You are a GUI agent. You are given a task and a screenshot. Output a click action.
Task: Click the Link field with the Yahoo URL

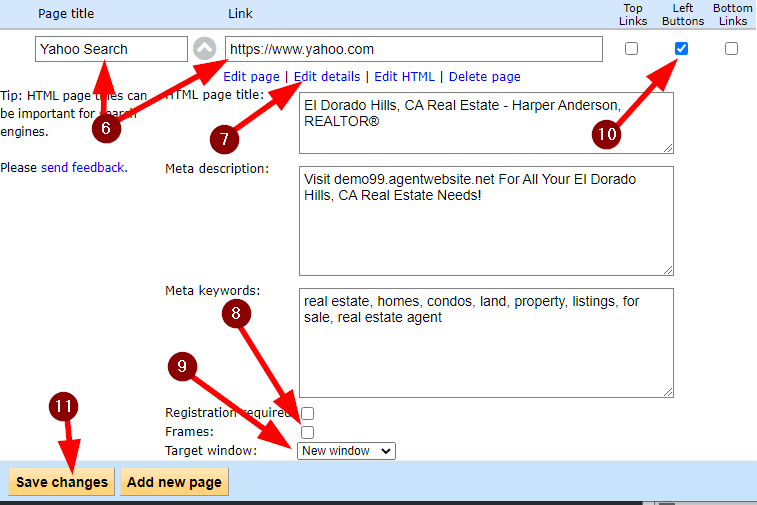(x=413, y=49)
